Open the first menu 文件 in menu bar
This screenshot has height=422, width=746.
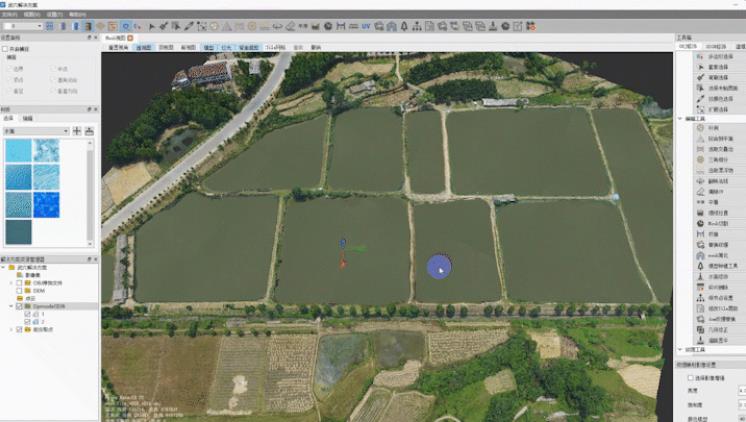pos(10,15)
